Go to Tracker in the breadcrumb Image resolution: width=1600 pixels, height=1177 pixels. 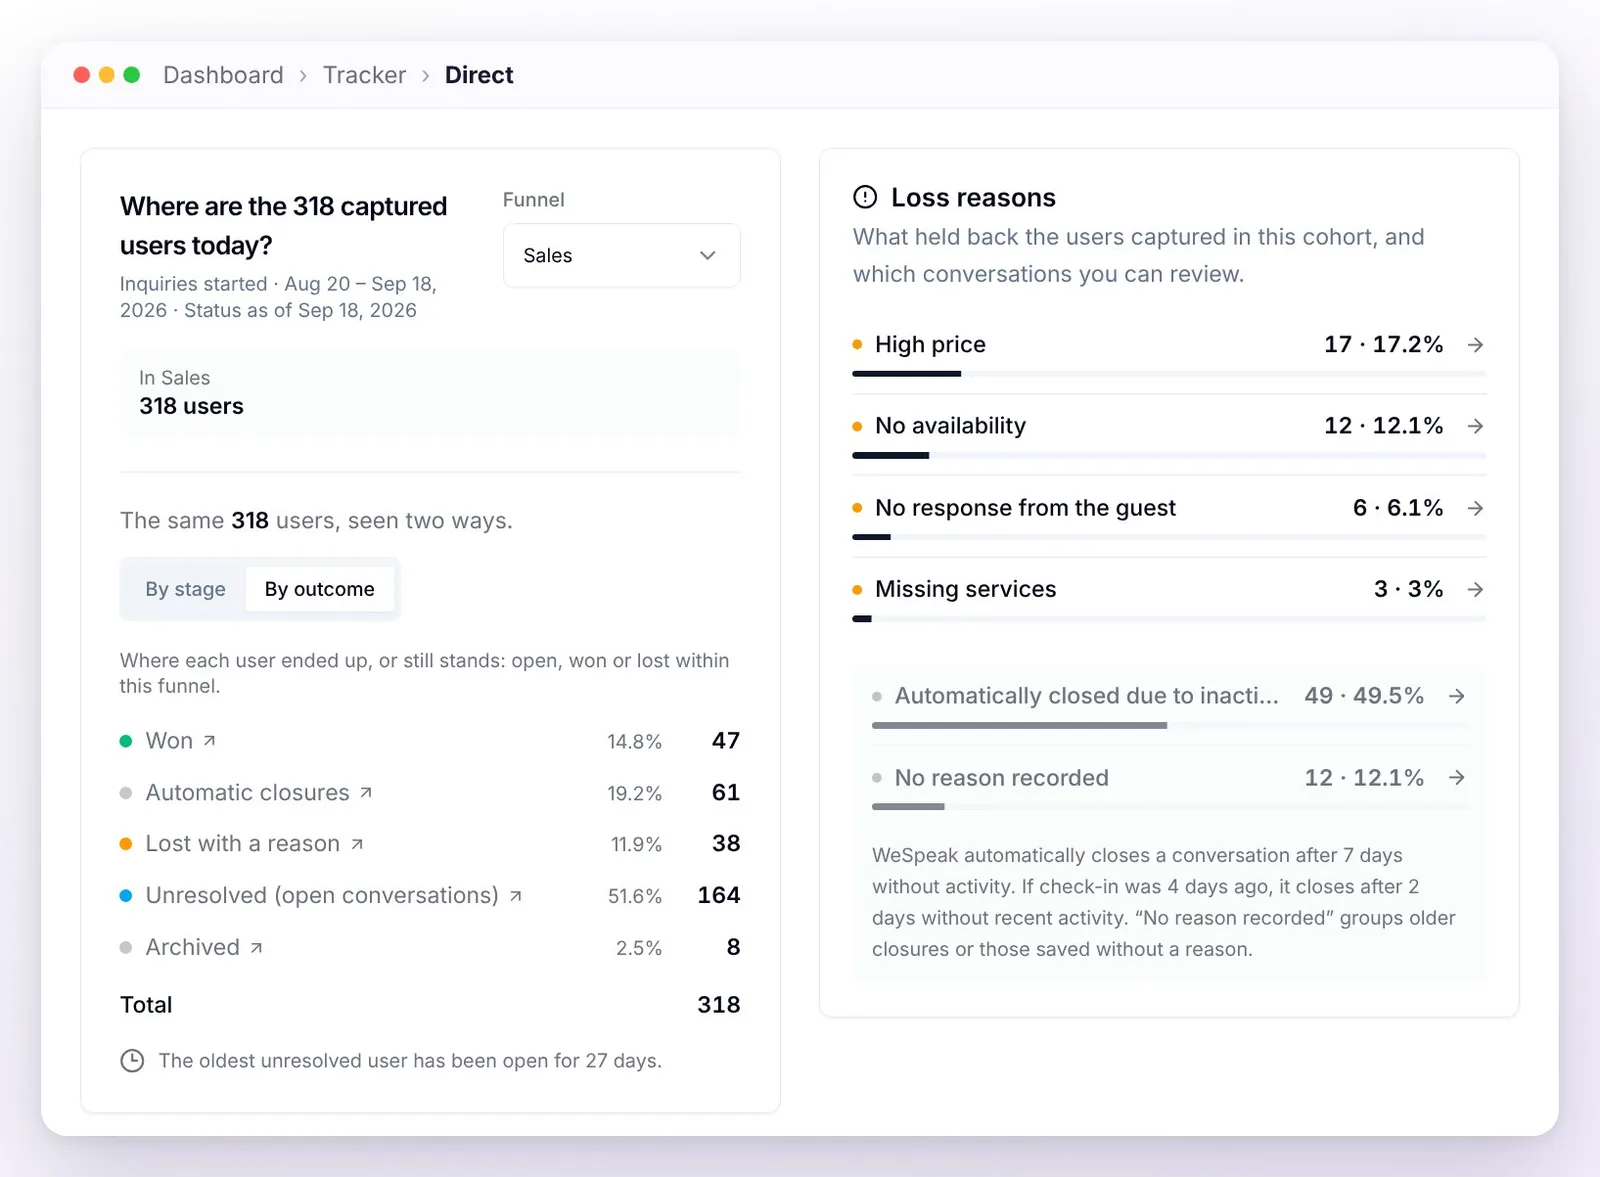pyautogui.click(x=364, y=75)
